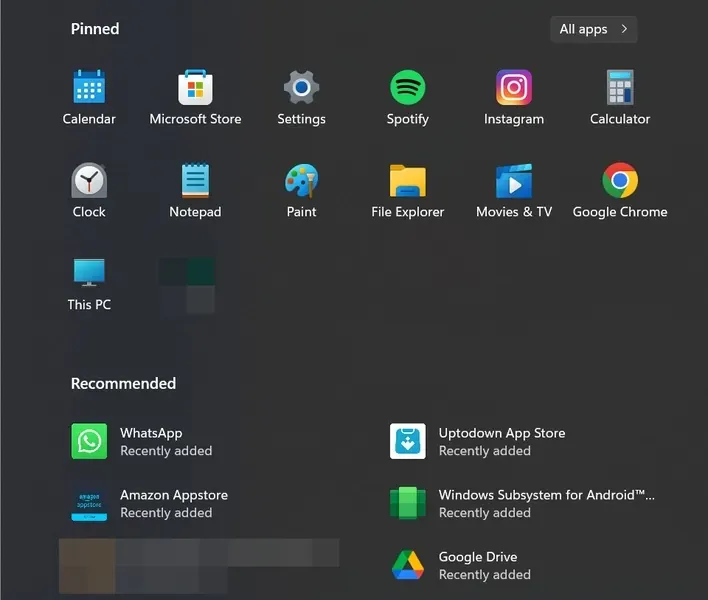This screenshot has height=600, width=708.
Task: Click the File Explorer label text
Action: tap(407, 212)
